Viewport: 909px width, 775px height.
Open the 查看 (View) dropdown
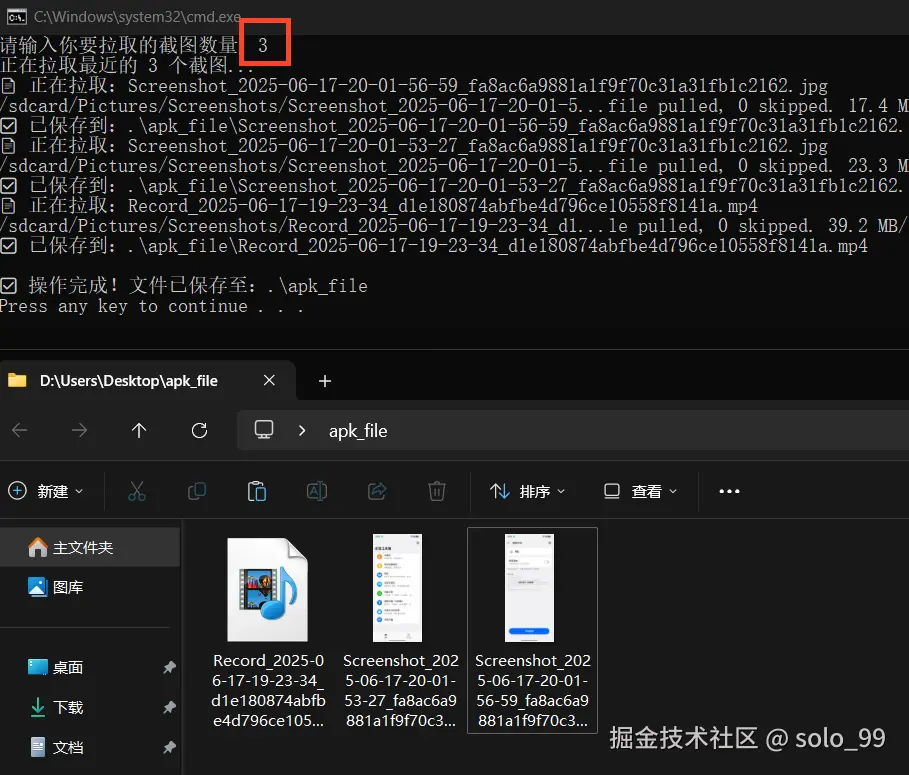[x=640, y=491]
